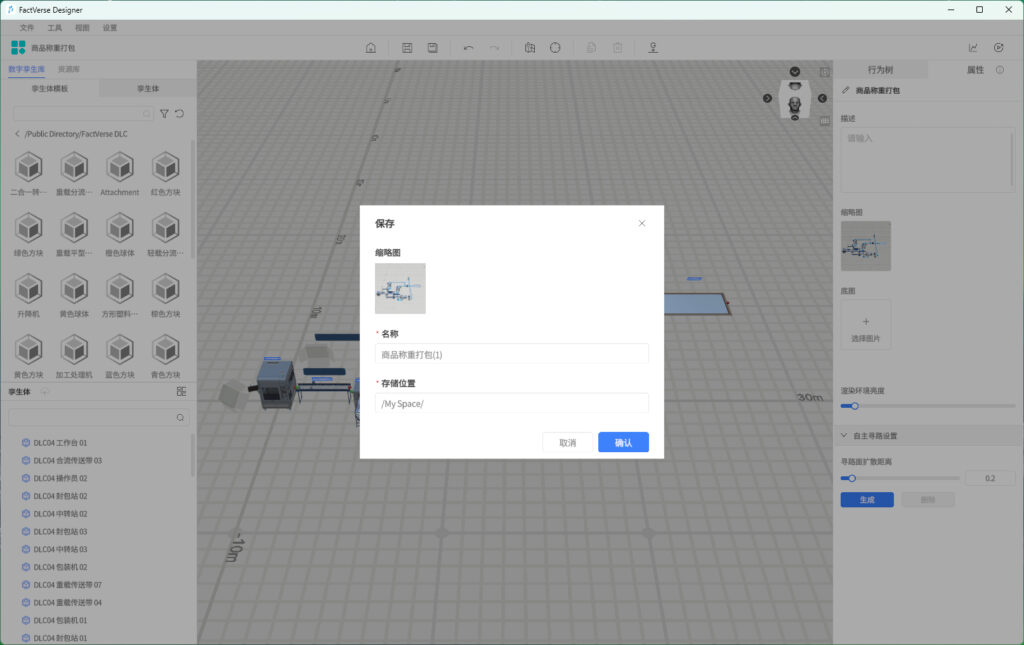
Task: Click the pencil edit icon beside 商品称重打包
Action: [846, 90]
